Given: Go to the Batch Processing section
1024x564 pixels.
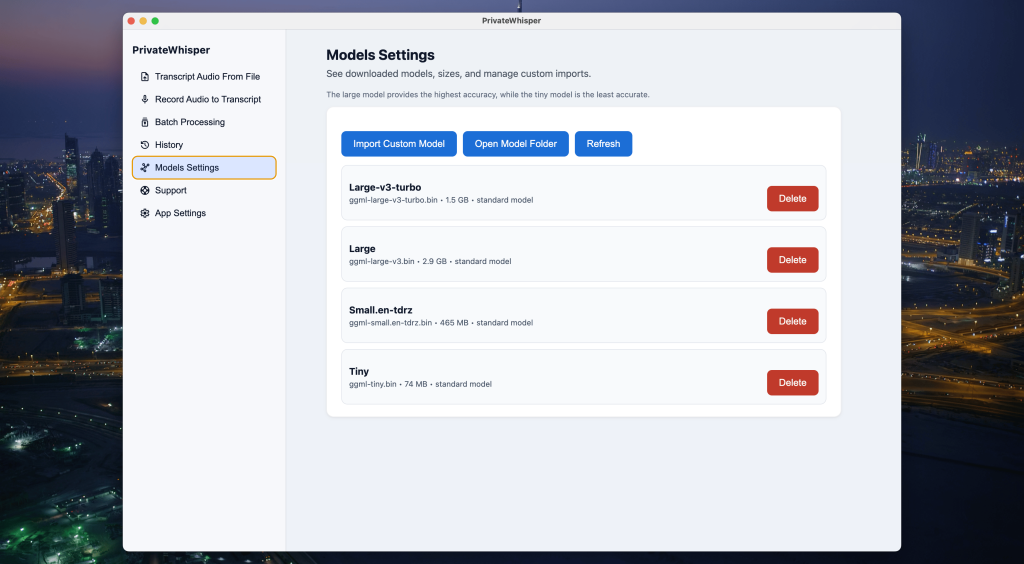Looking at the screenshot, I should pos(189,122).
